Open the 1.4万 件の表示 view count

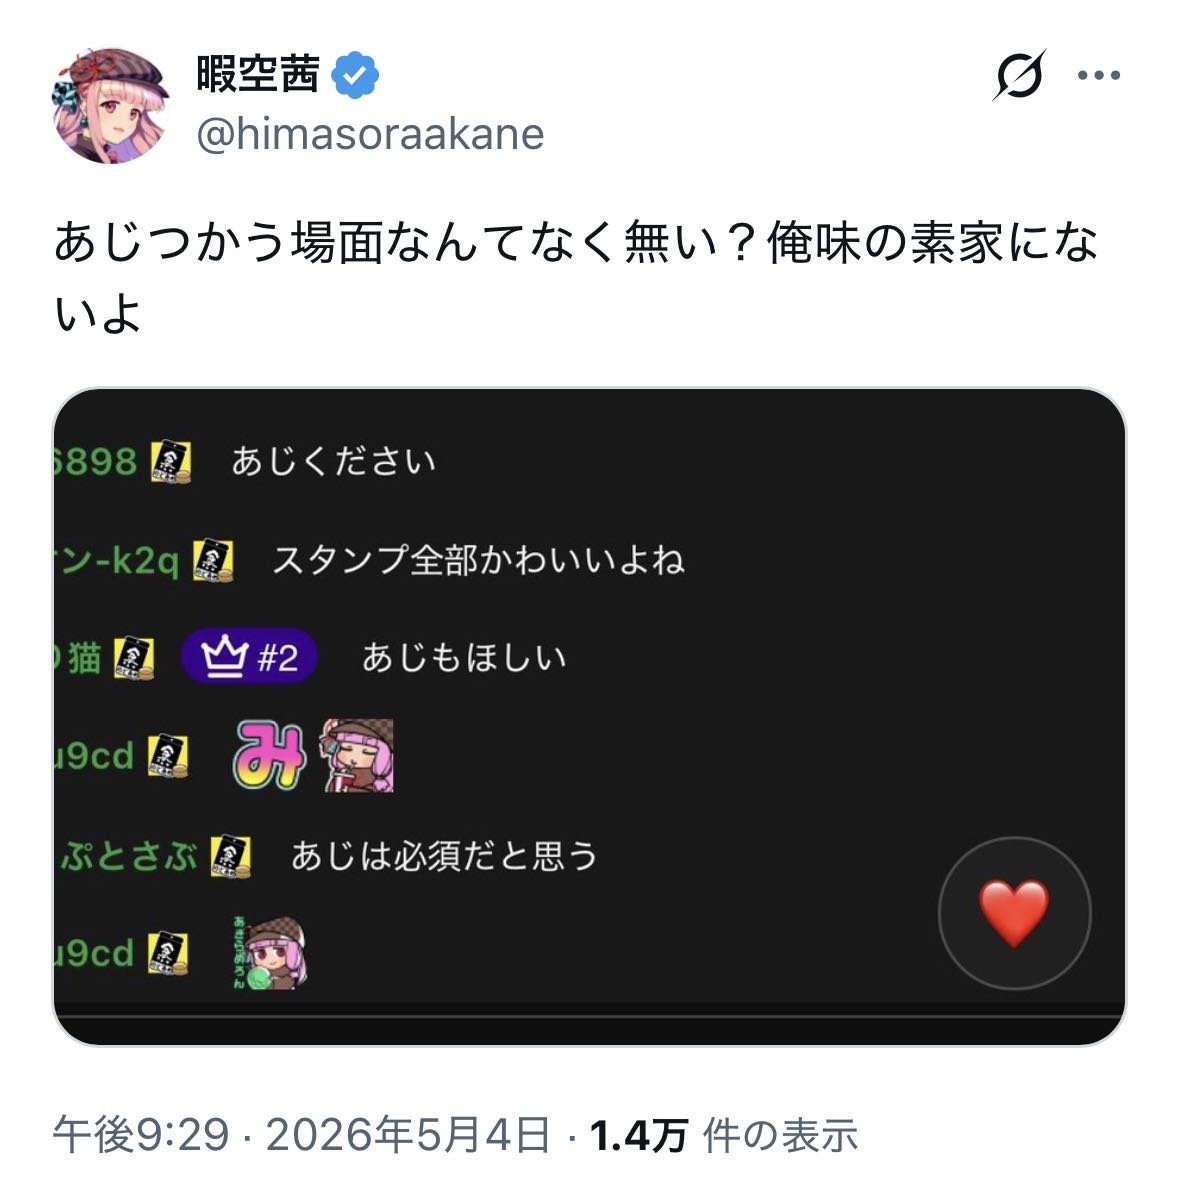click(x=723, y=1135)
